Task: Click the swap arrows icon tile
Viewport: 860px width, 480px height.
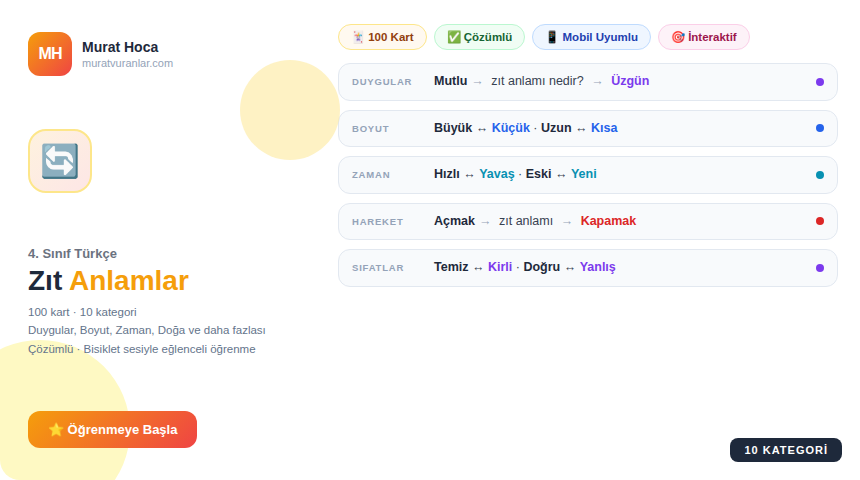Action: tap(60, 161)
